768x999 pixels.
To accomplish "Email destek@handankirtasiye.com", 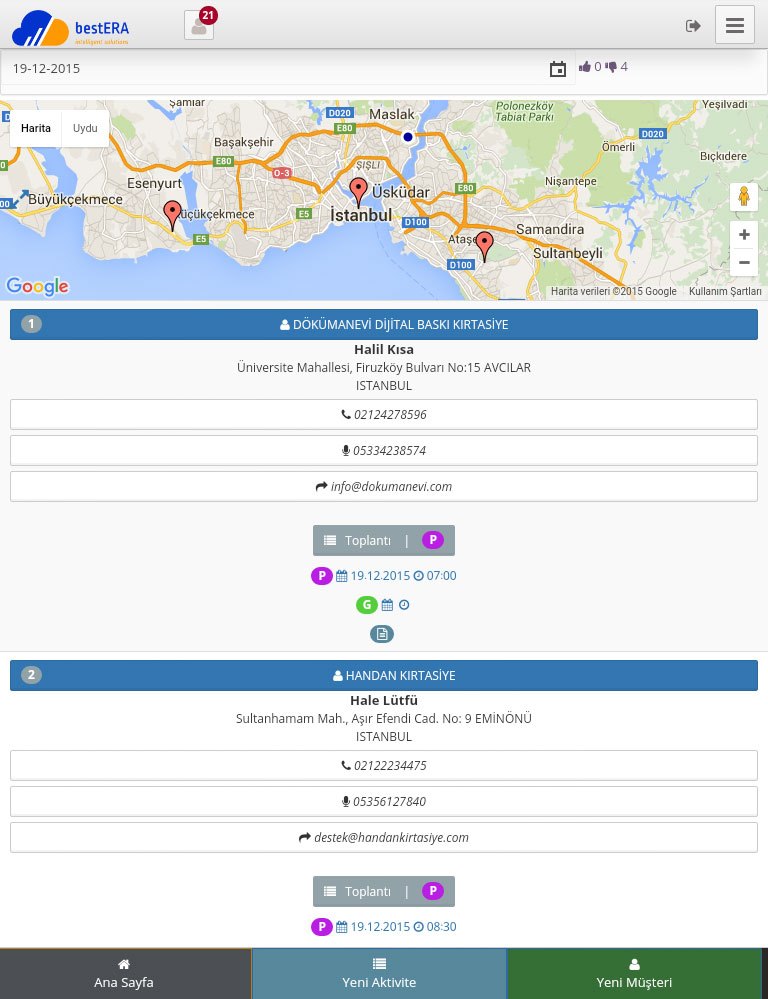I will [384, 838].
